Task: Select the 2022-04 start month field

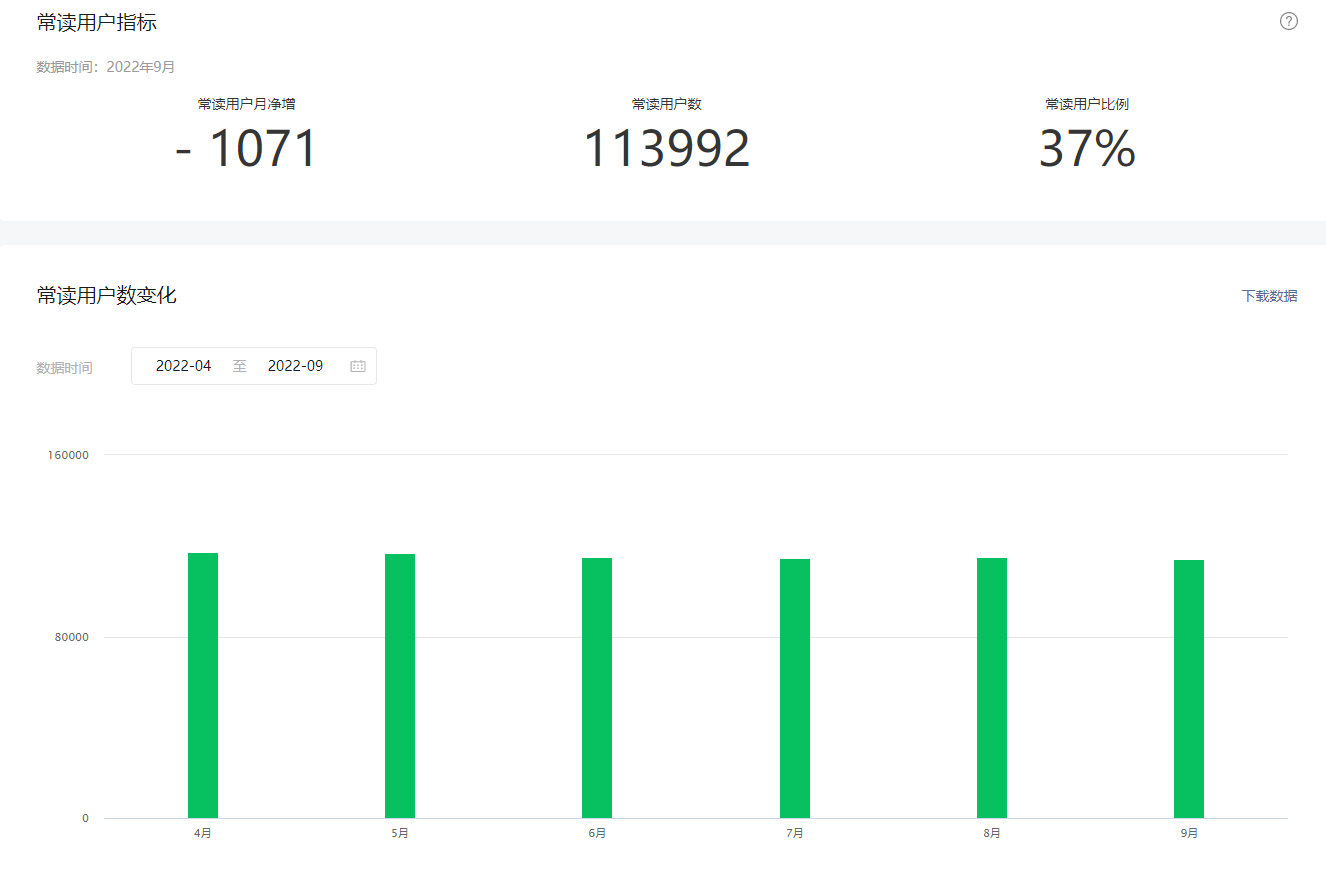Action: (184, 366)
